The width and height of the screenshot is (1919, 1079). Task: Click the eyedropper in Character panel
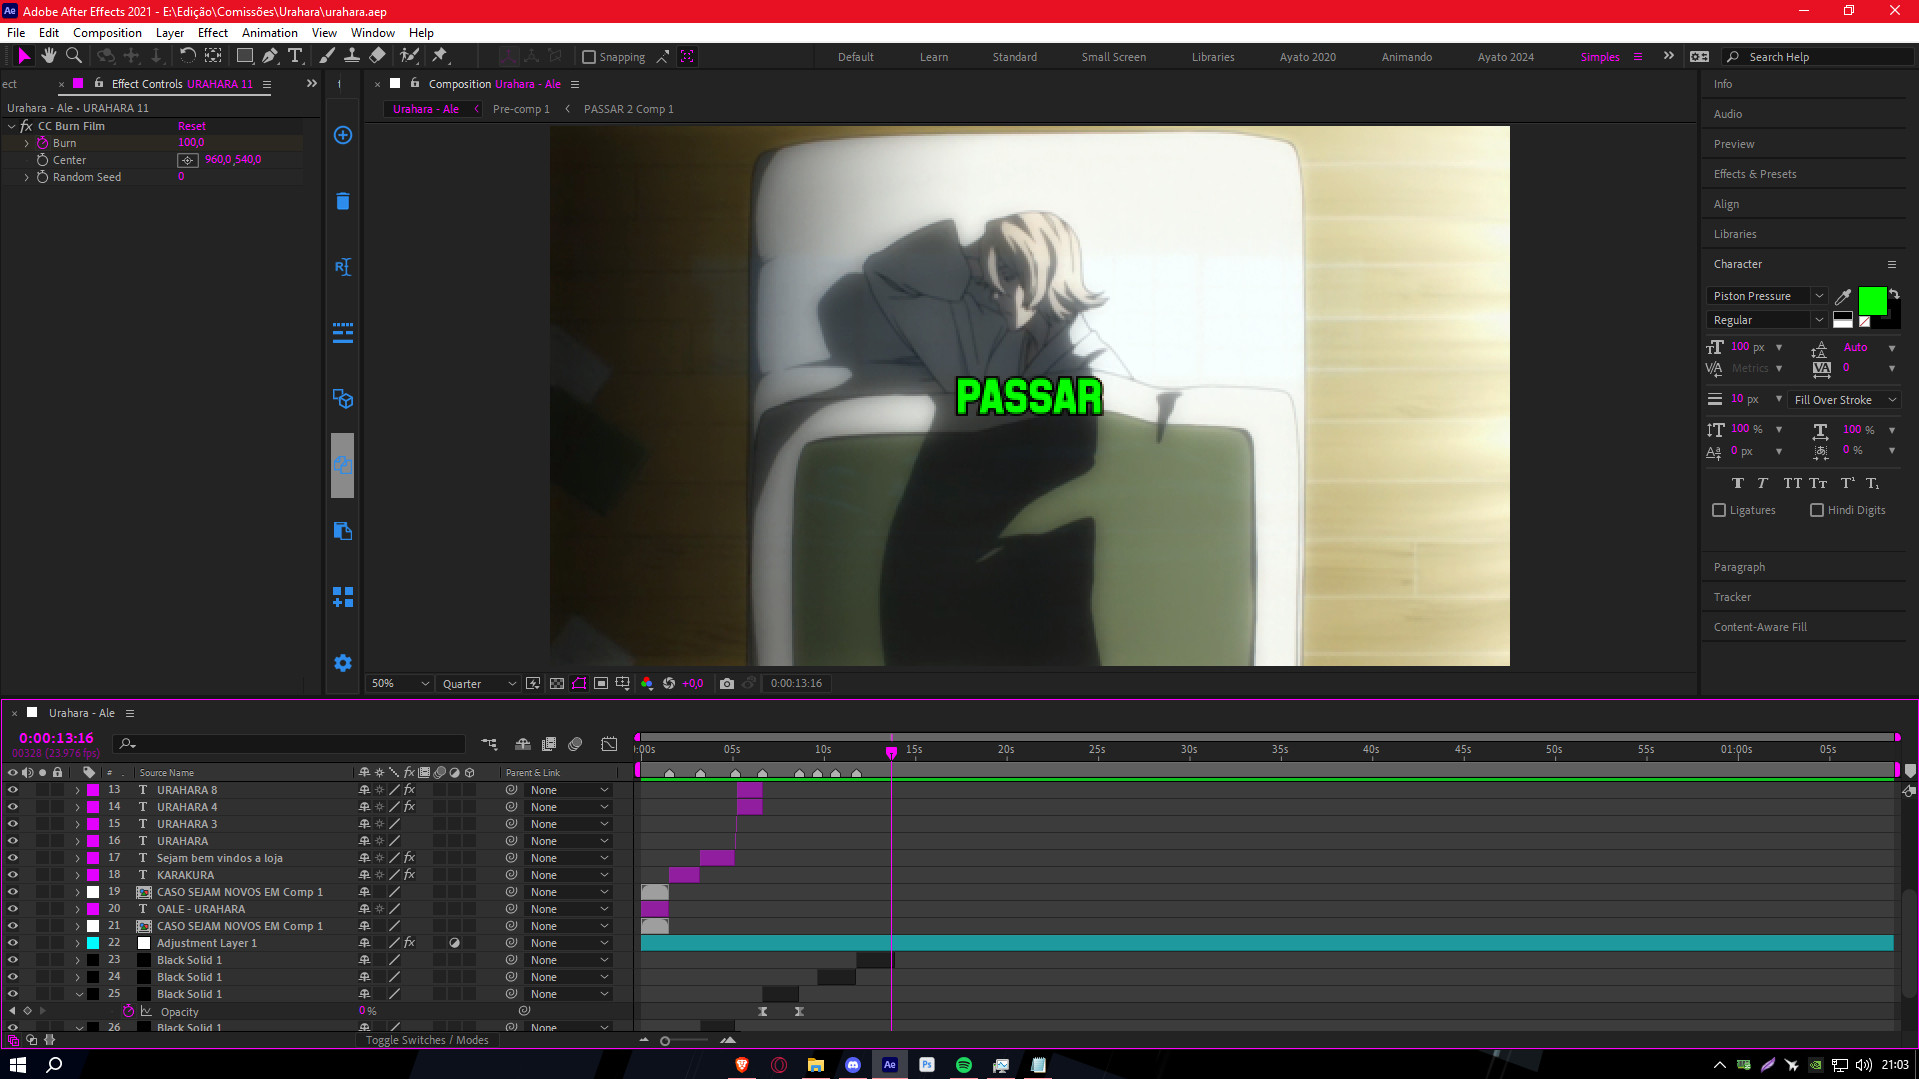pyautogui.click(x=1843, y=296)
